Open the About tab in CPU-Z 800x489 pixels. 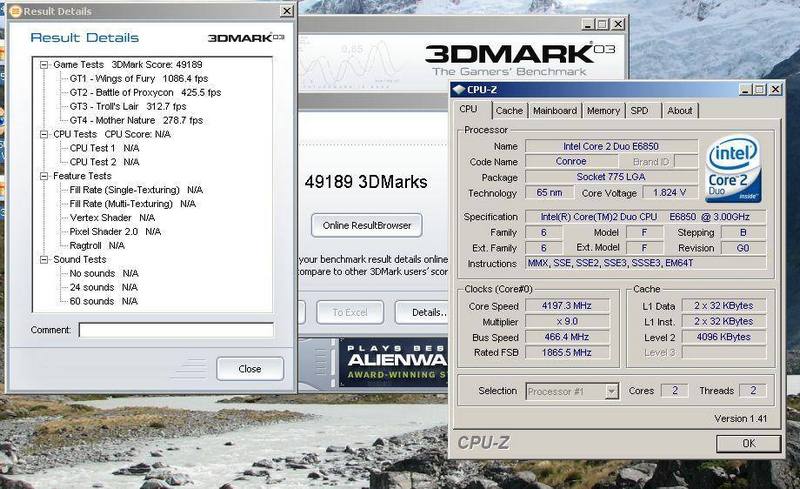680,111
